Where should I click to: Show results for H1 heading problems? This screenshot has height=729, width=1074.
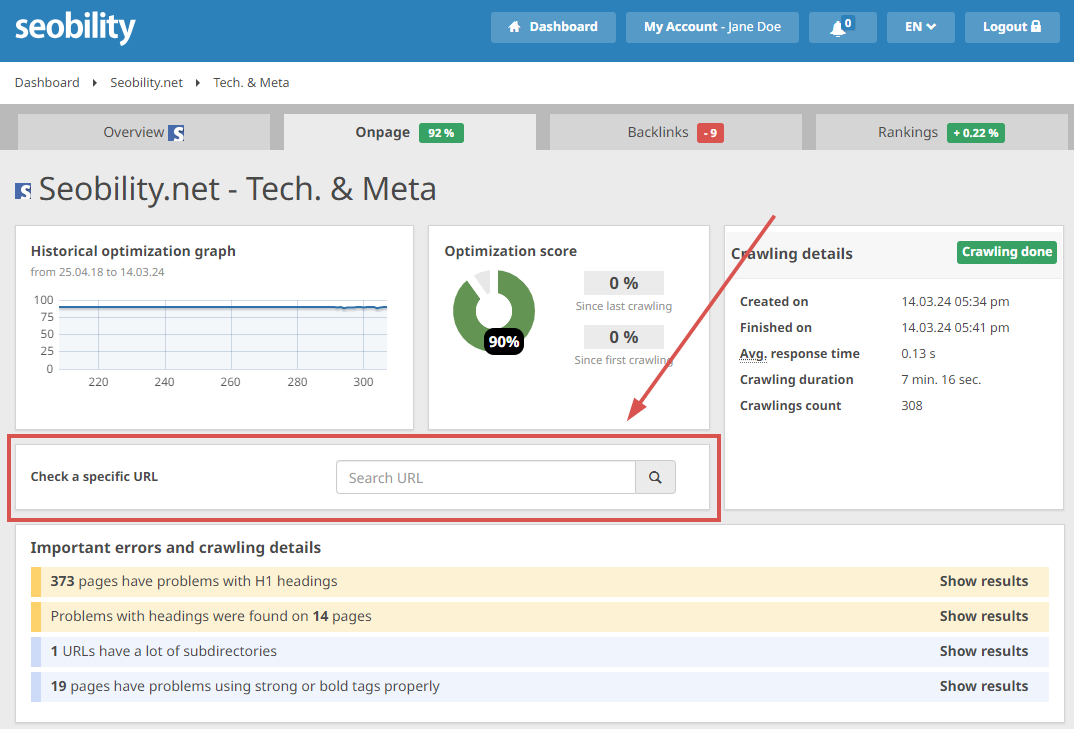[x=983, y=581]
